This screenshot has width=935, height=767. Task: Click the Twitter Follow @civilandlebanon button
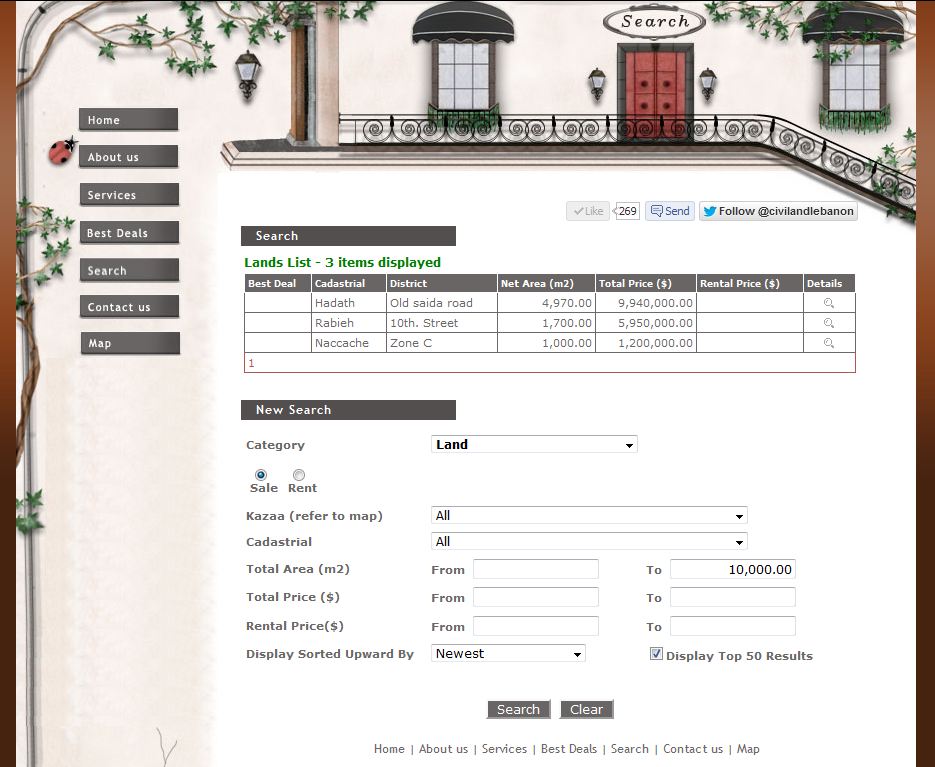777,211
